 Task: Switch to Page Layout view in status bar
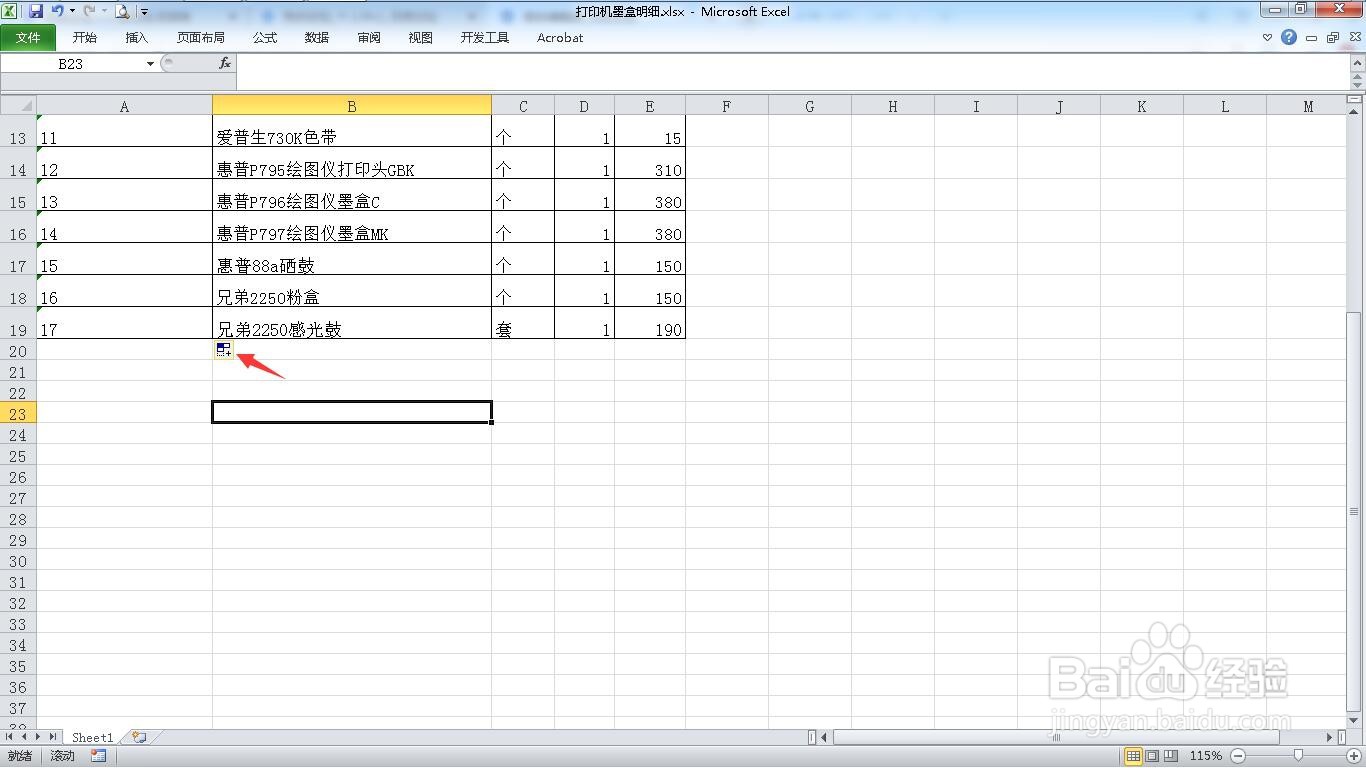tap(1152, 756)
